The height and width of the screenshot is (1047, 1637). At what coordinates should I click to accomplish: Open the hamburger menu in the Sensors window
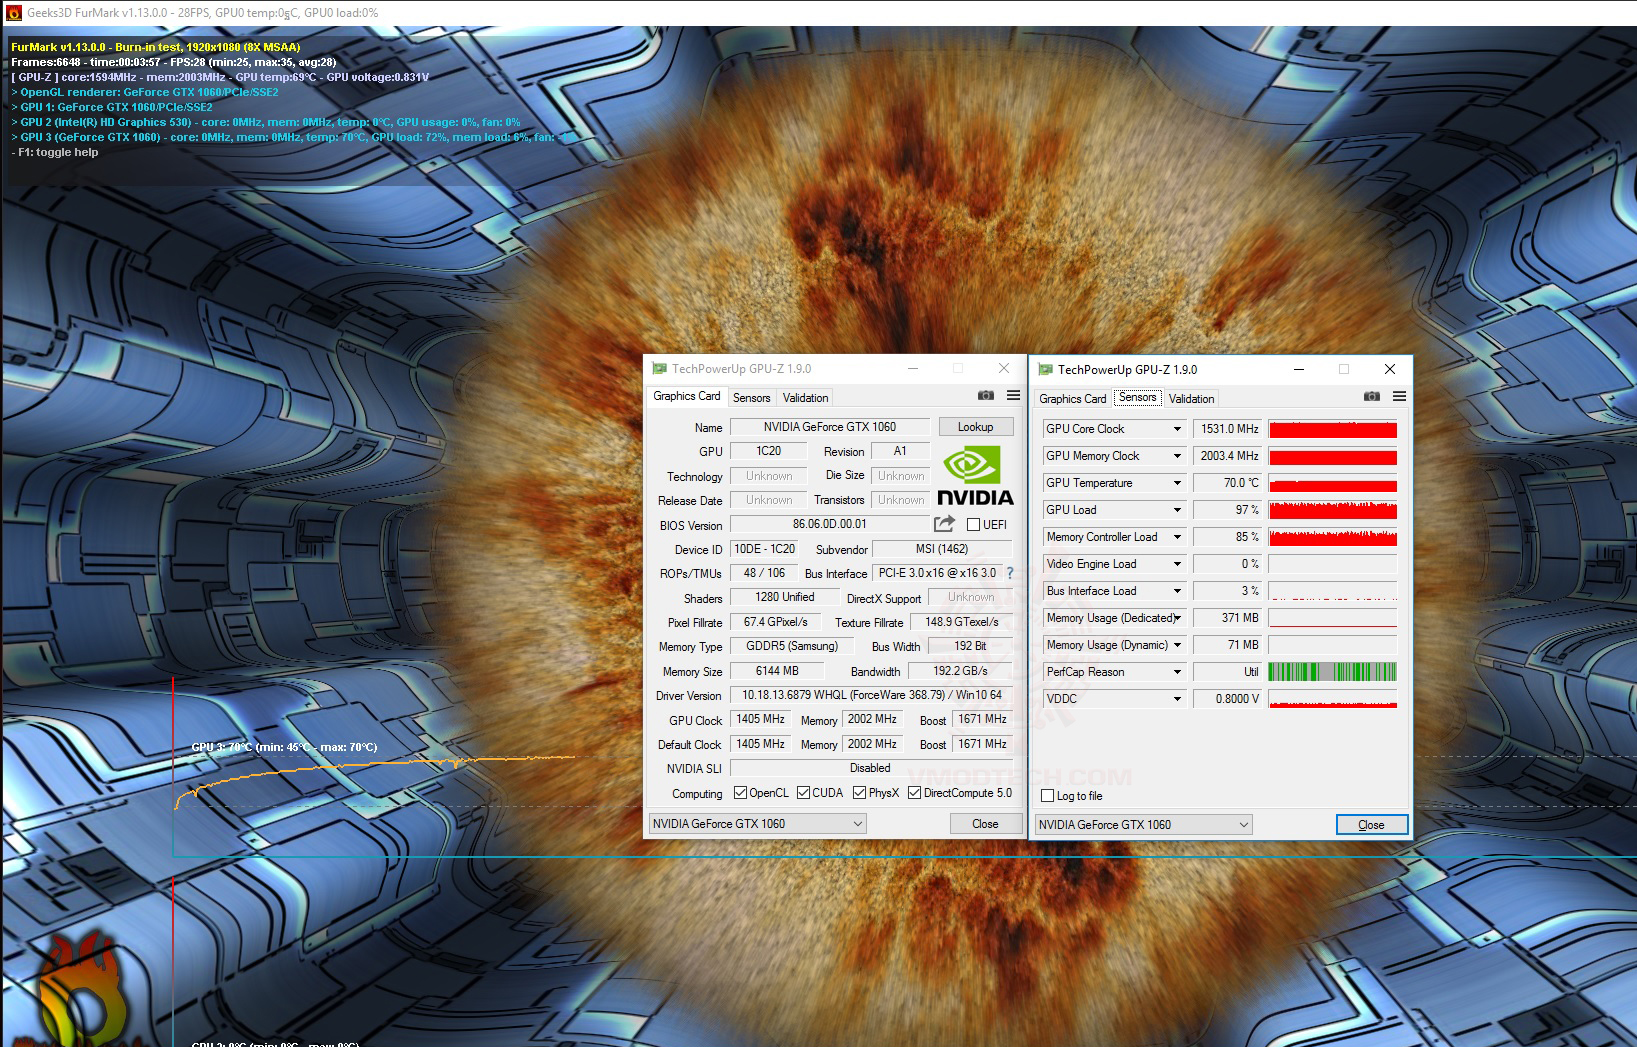pyautogui.click(x=1399, y=397)
